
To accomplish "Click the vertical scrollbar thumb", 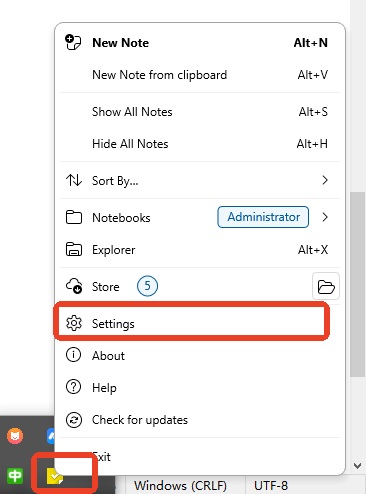I will pyautogui.click(x=358, y=284).
